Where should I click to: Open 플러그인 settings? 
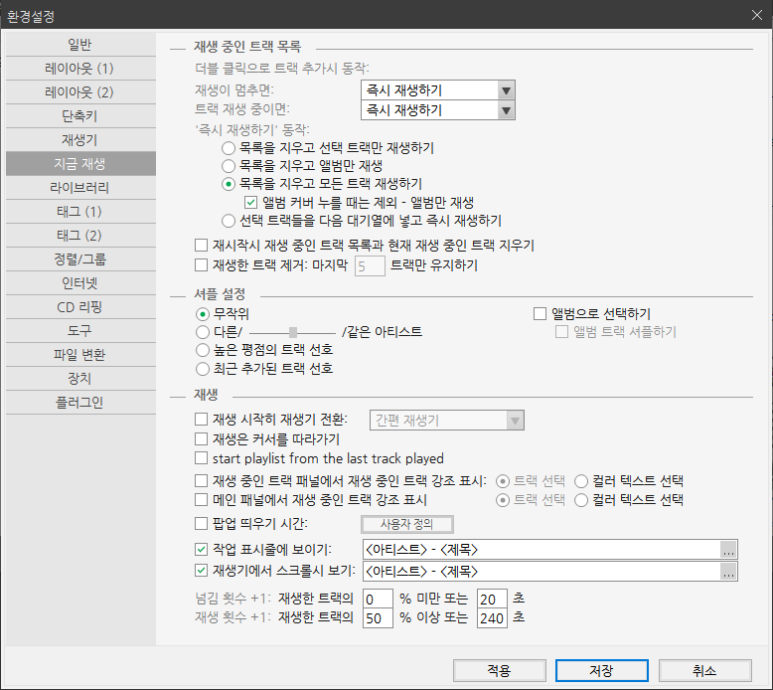[81, 403]
